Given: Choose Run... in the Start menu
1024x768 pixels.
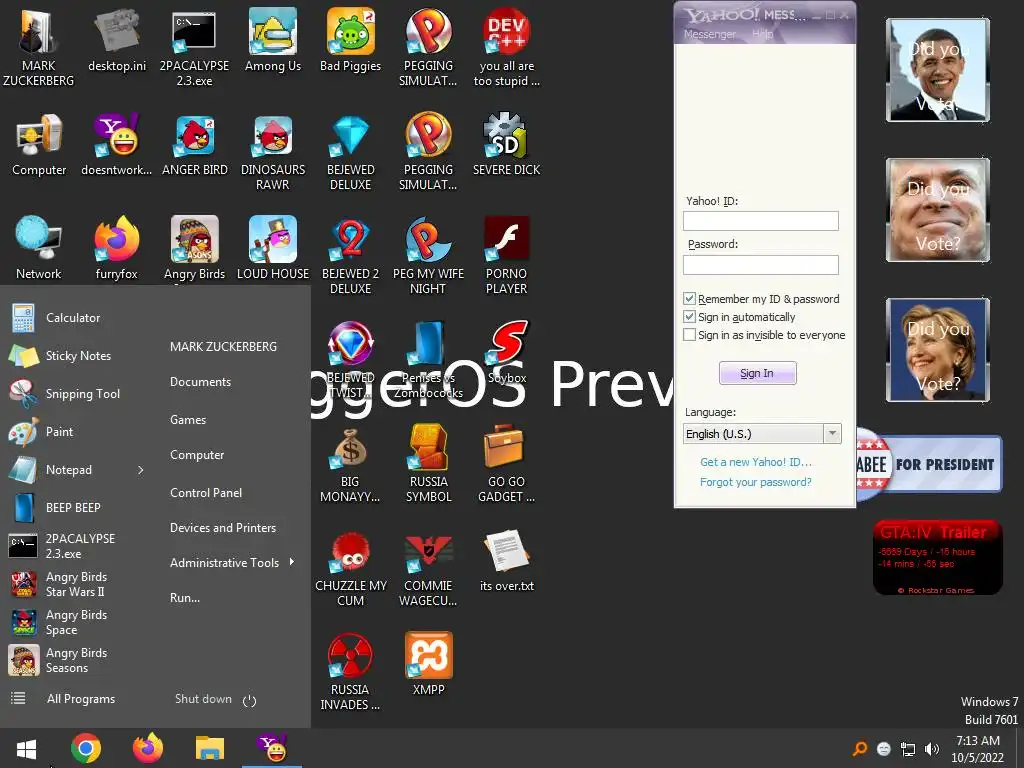Looking at the screenshot, I should tap(185, 598).
